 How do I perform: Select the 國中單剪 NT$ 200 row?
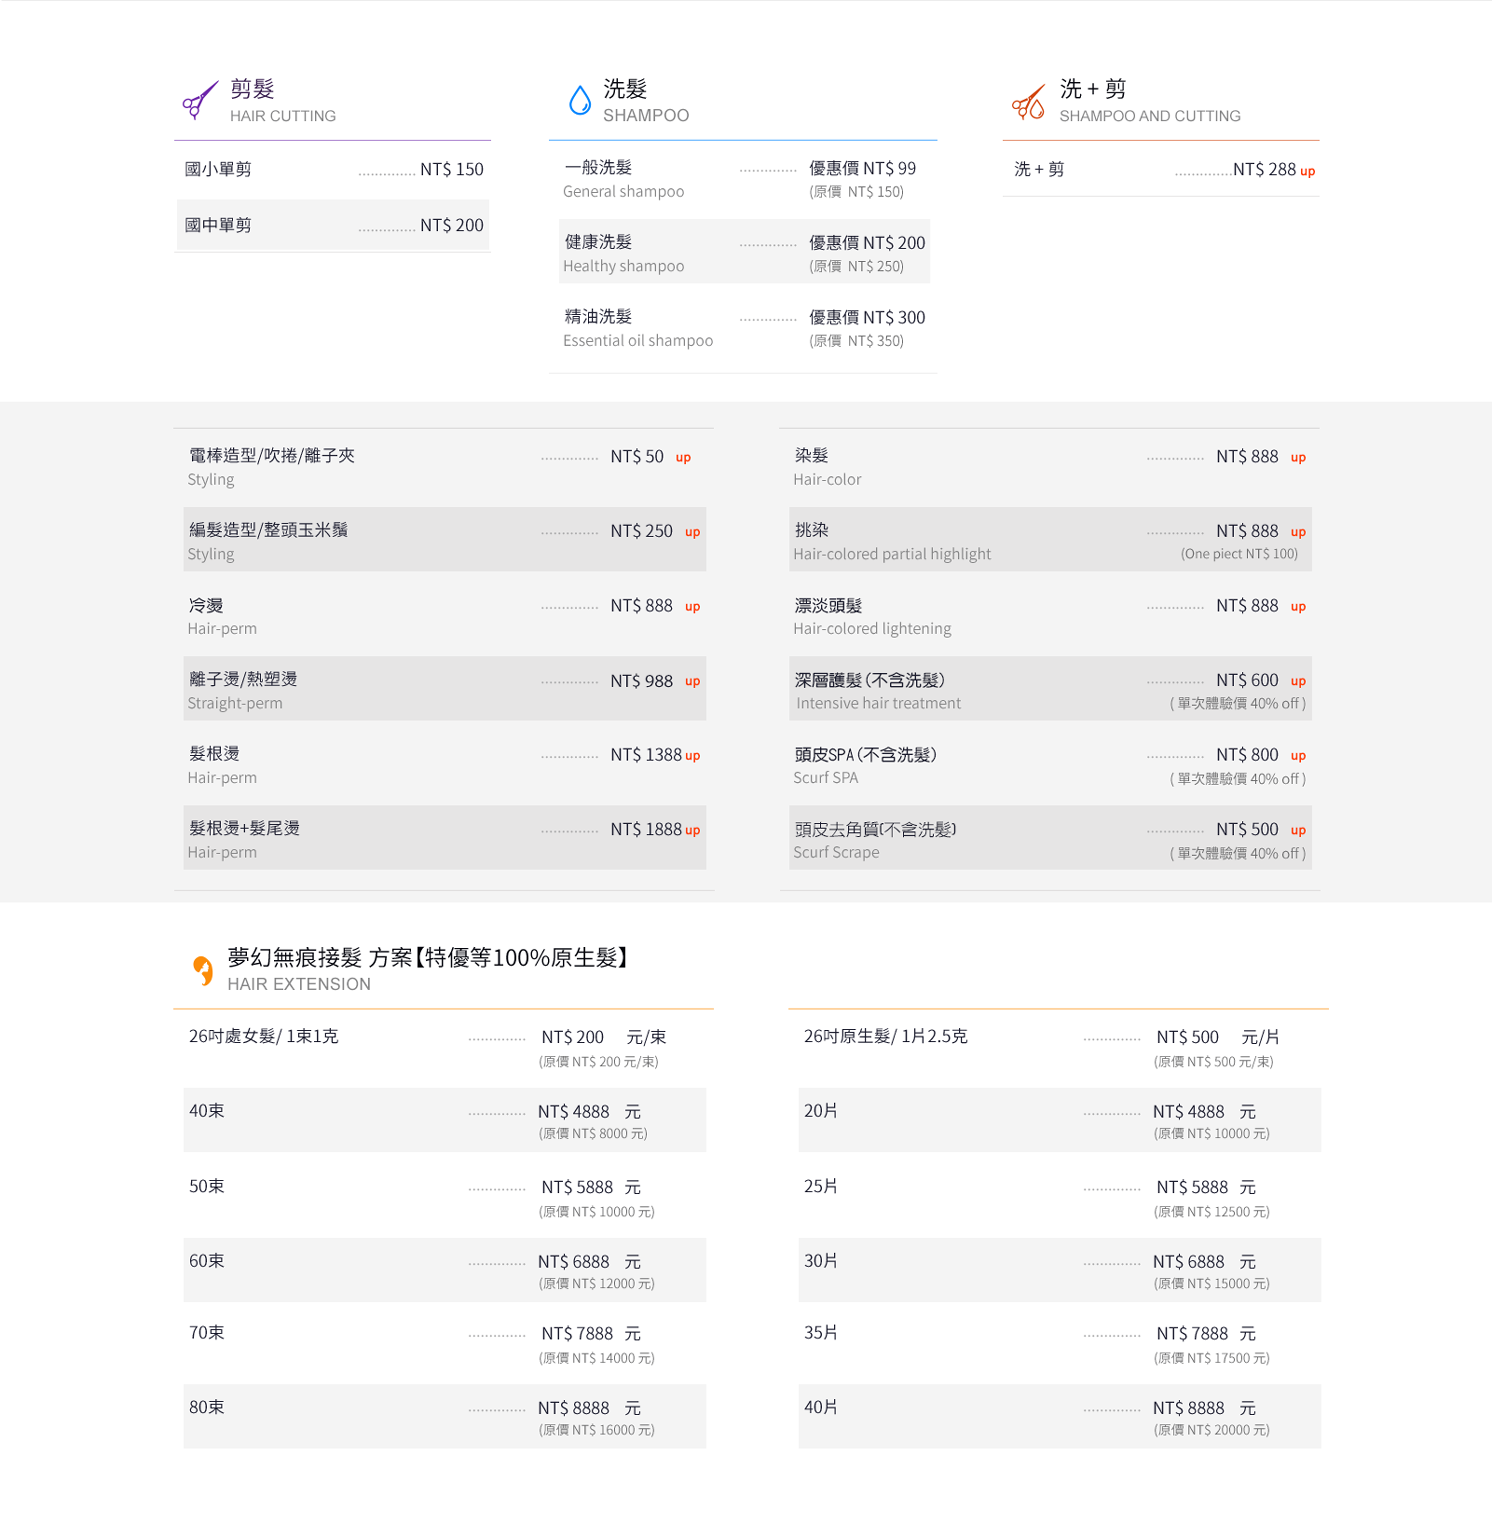(x=333, y=226)
